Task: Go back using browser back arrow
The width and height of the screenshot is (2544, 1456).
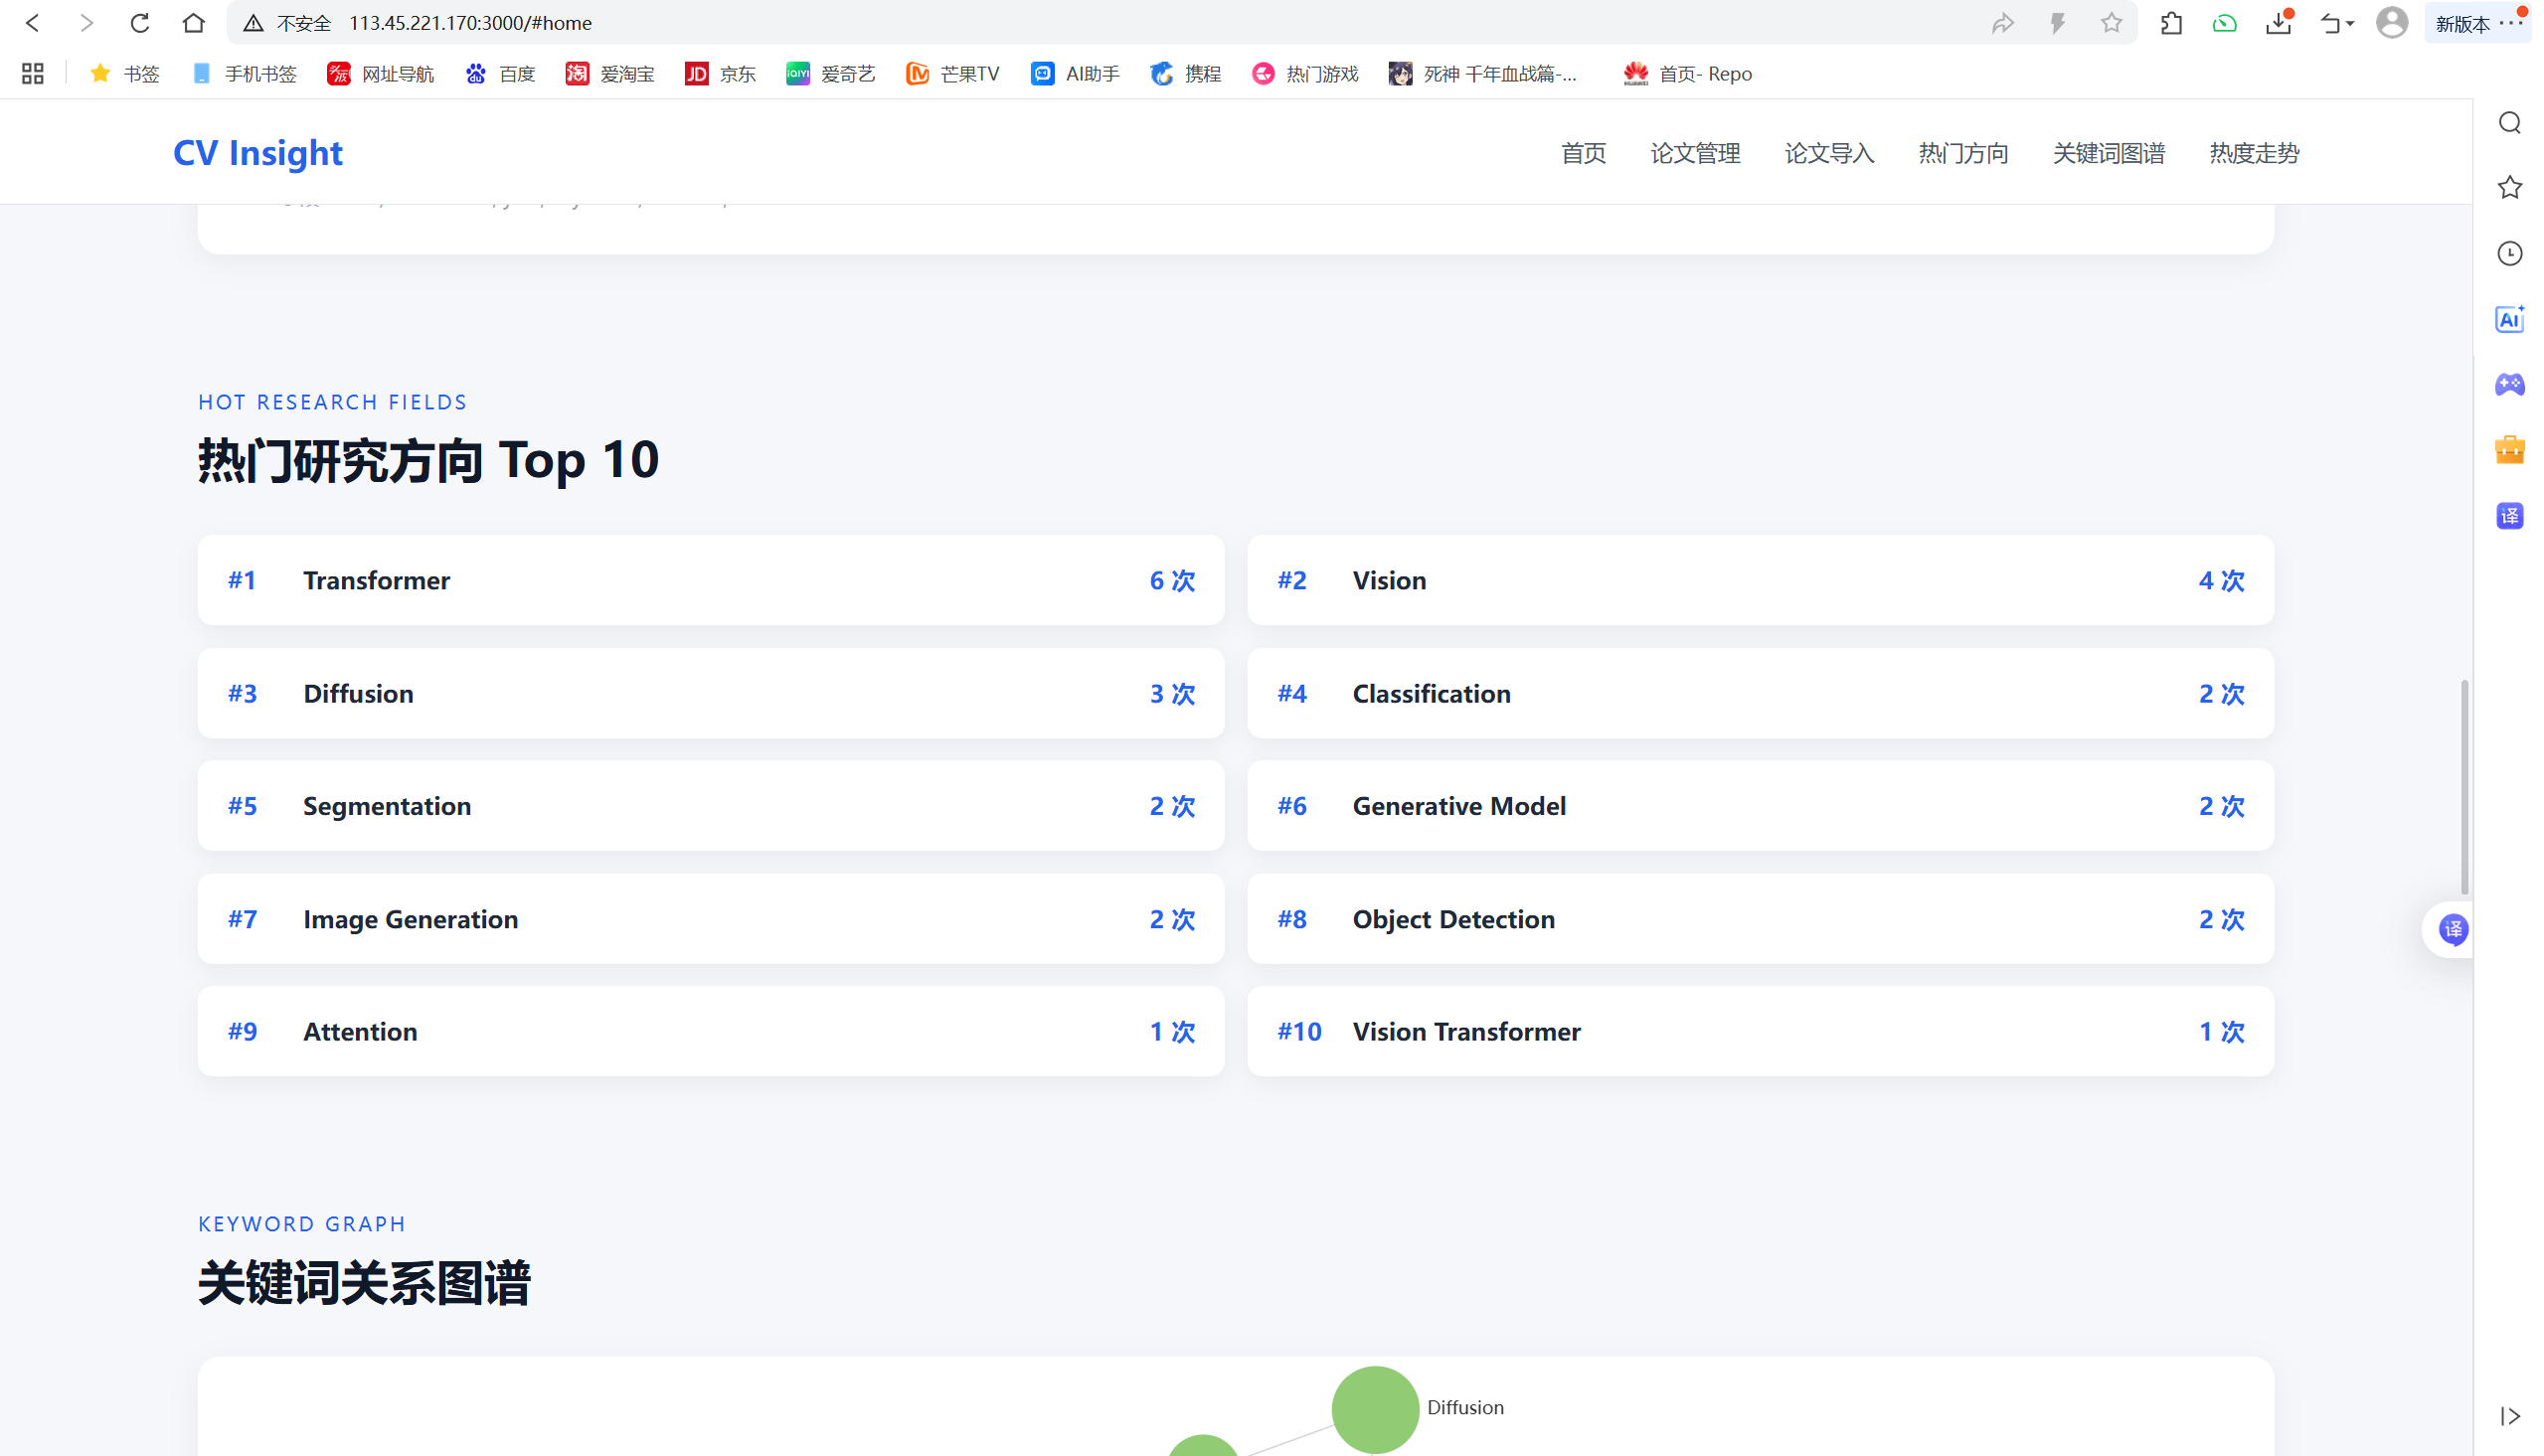Action: tap(32, 22)
